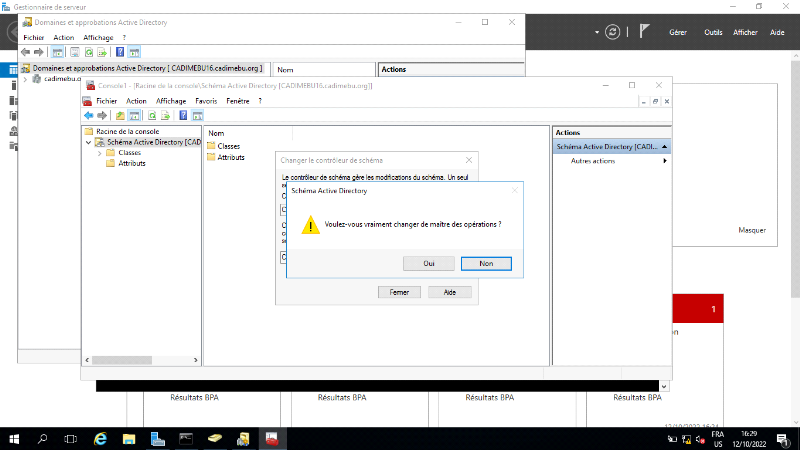Click Forward arrow in Console1 toolbar
The image size is (800, 450).
[102, 115]
